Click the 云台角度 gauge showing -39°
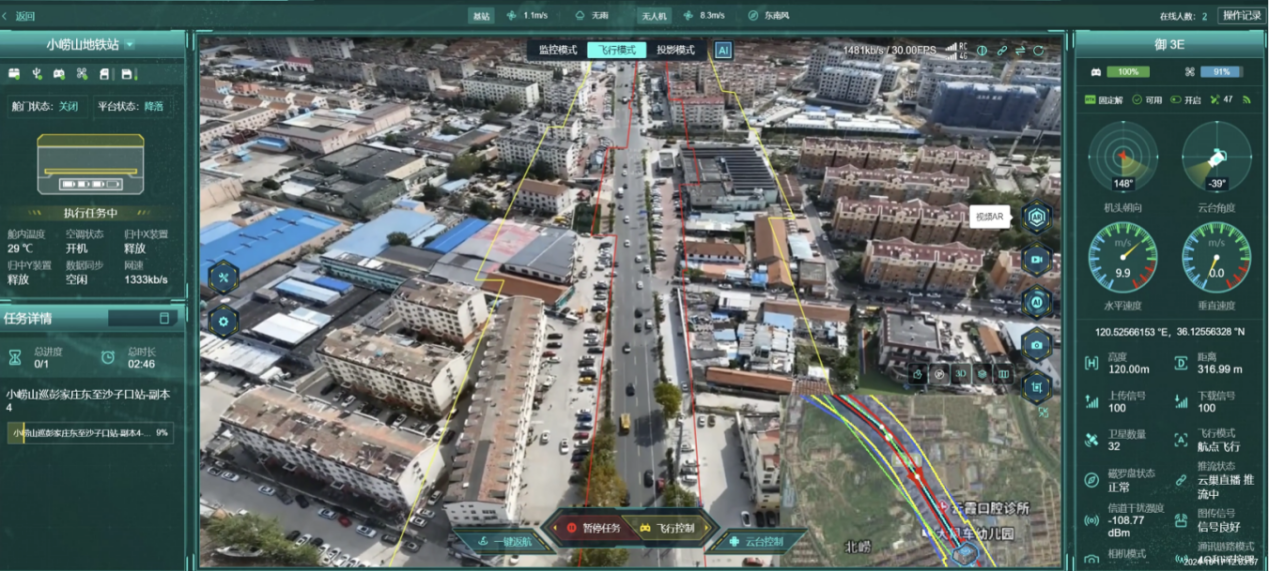 pyautogui.click(x=1216, y=157)
